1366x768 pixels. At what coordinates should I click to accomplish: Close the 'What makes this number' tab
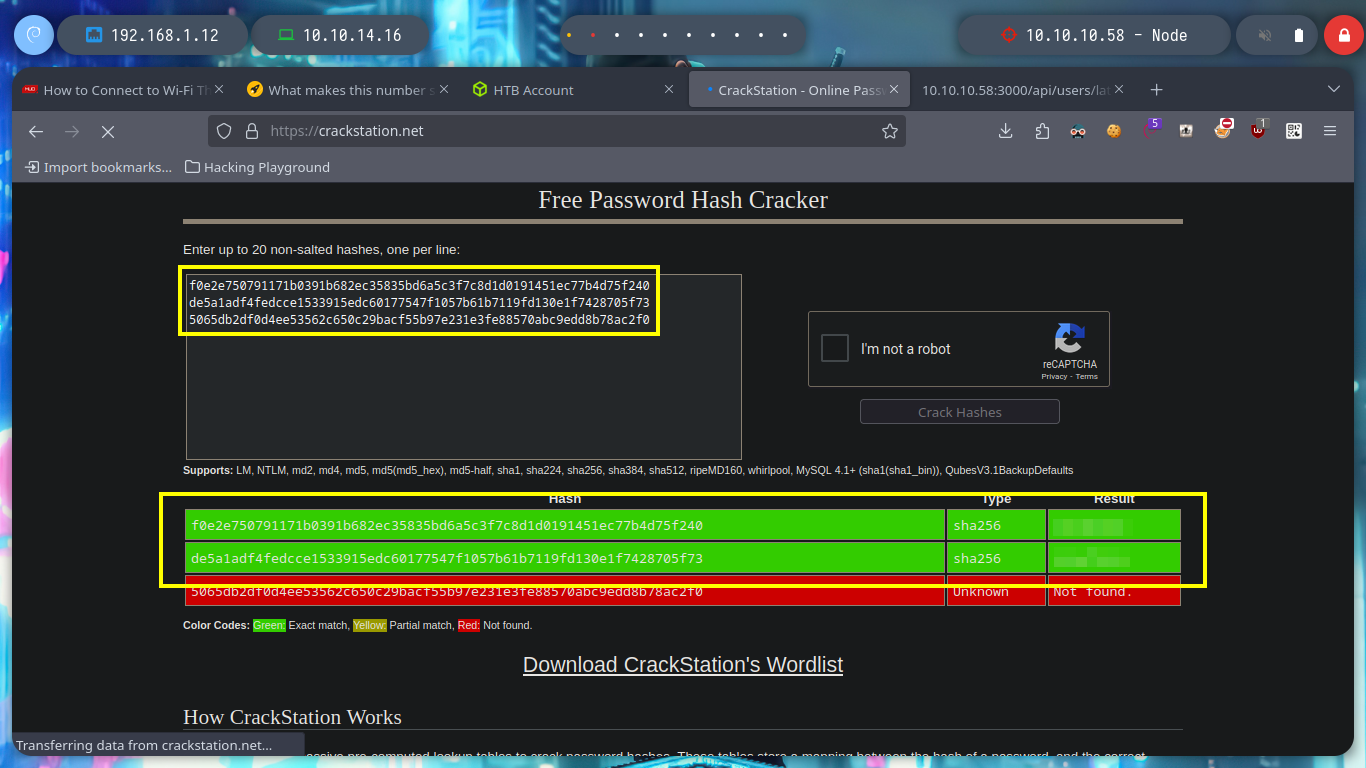(x=444, y=90)
